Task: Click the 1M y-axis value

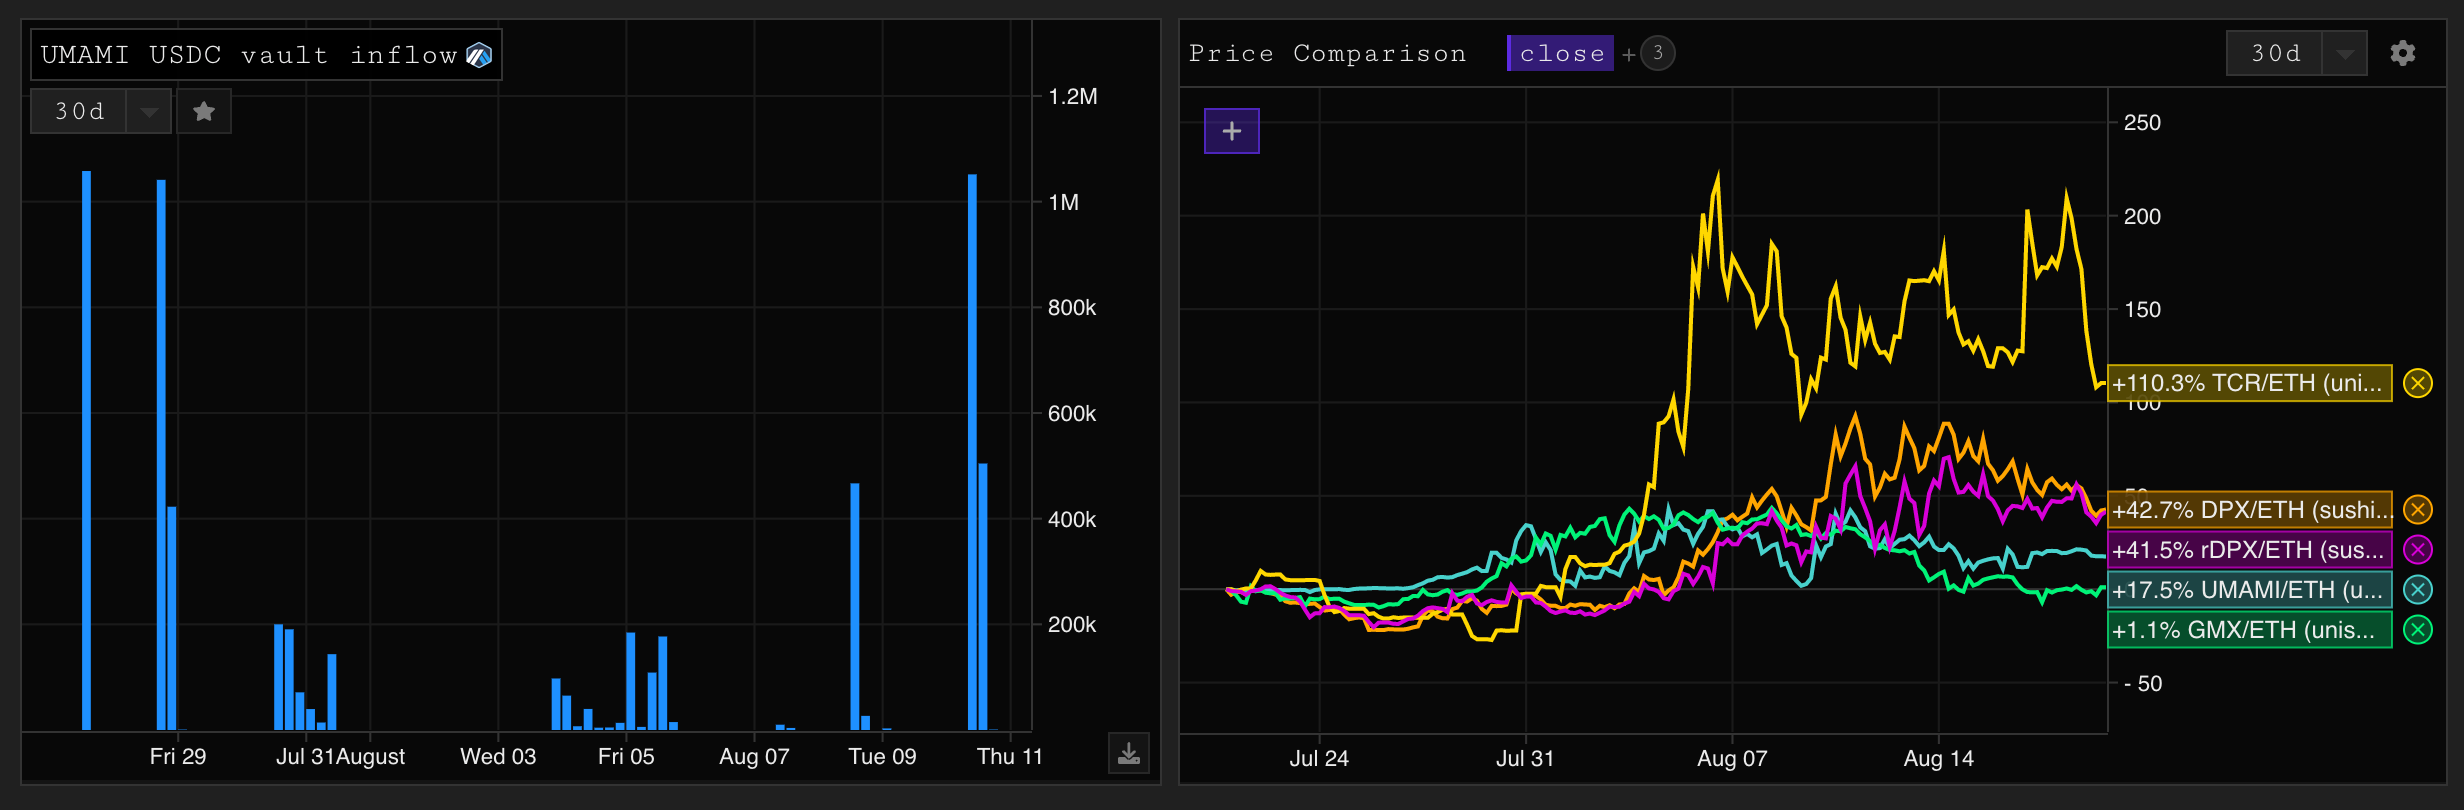Action: coord(1064,202)
